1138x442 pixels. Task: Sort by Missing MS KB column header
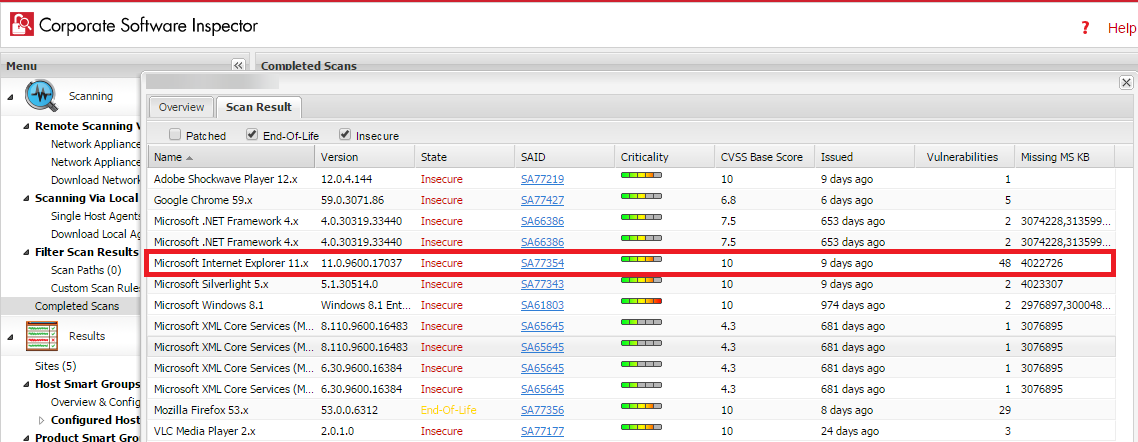(1065, 157)
